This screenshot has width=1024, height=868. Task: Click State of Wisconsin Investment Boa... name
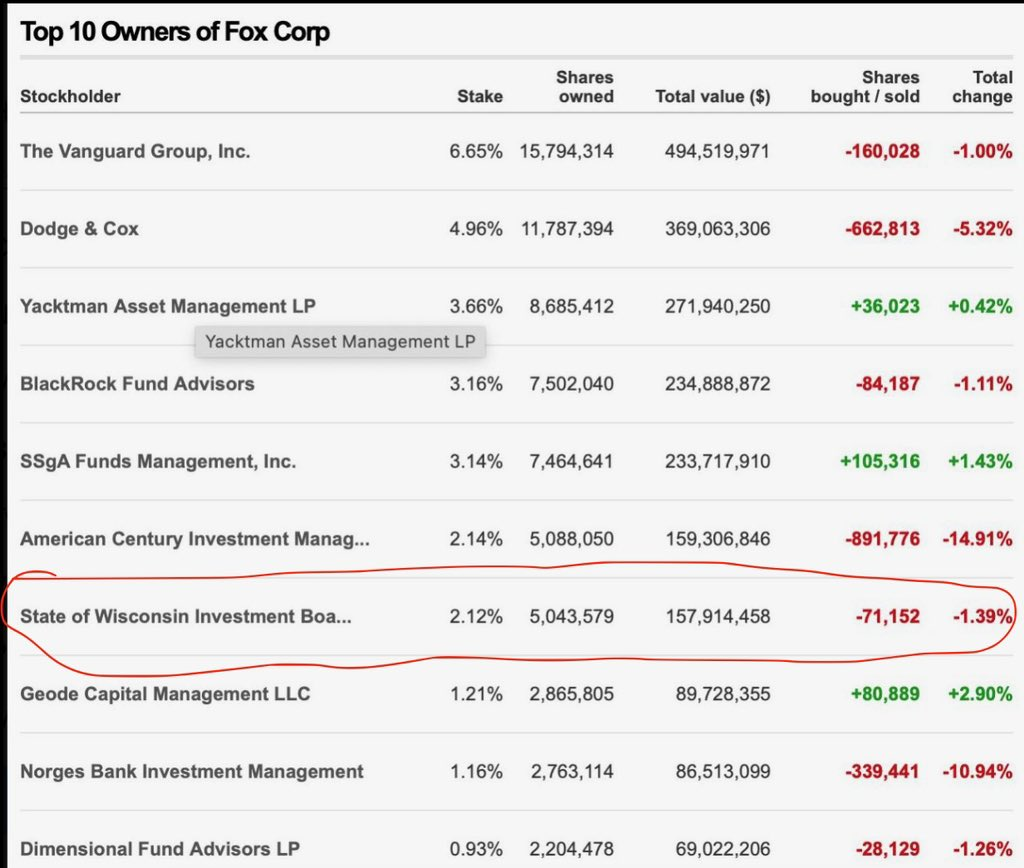(185, 616)
